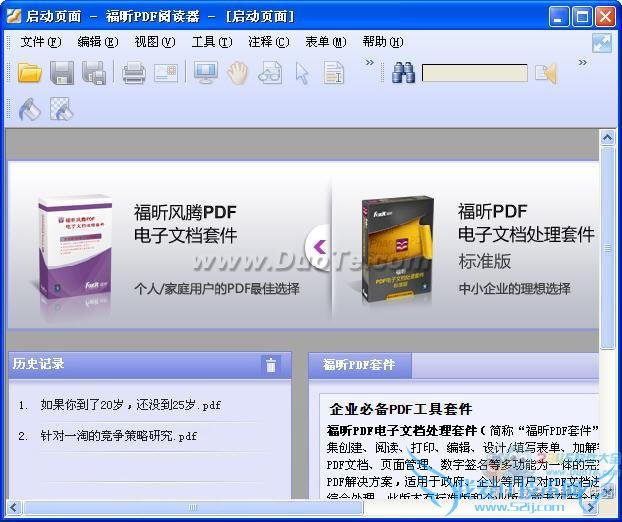
Task: Click the 福昕风腾PDF 电子文档套件 banner title
Action: [x=186, y=224]
